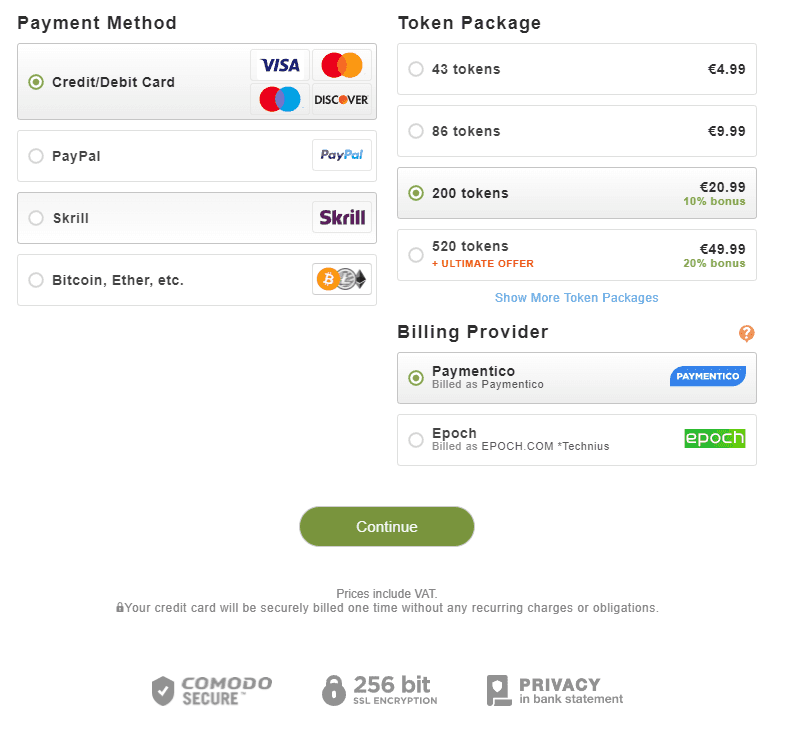Click the Visa card logo
Viewport: 812px width, 734px height.
pos(280,65)
